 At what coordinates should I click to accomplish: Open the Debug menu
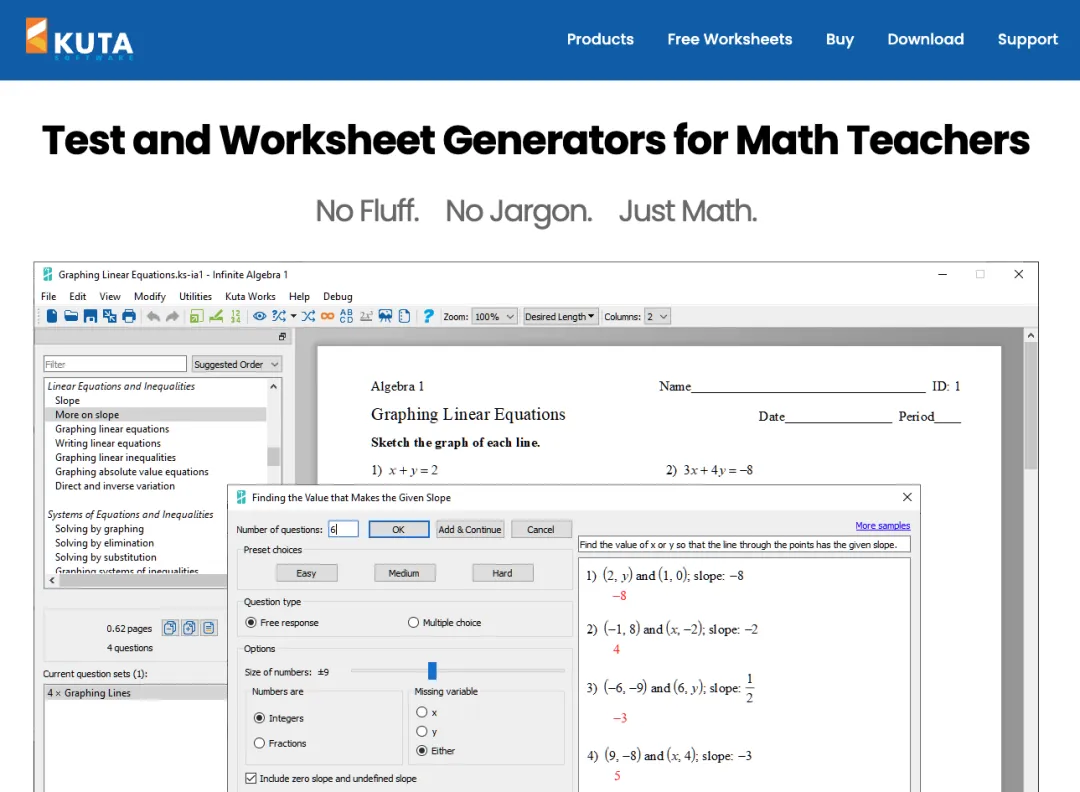[x=338, y=296]
